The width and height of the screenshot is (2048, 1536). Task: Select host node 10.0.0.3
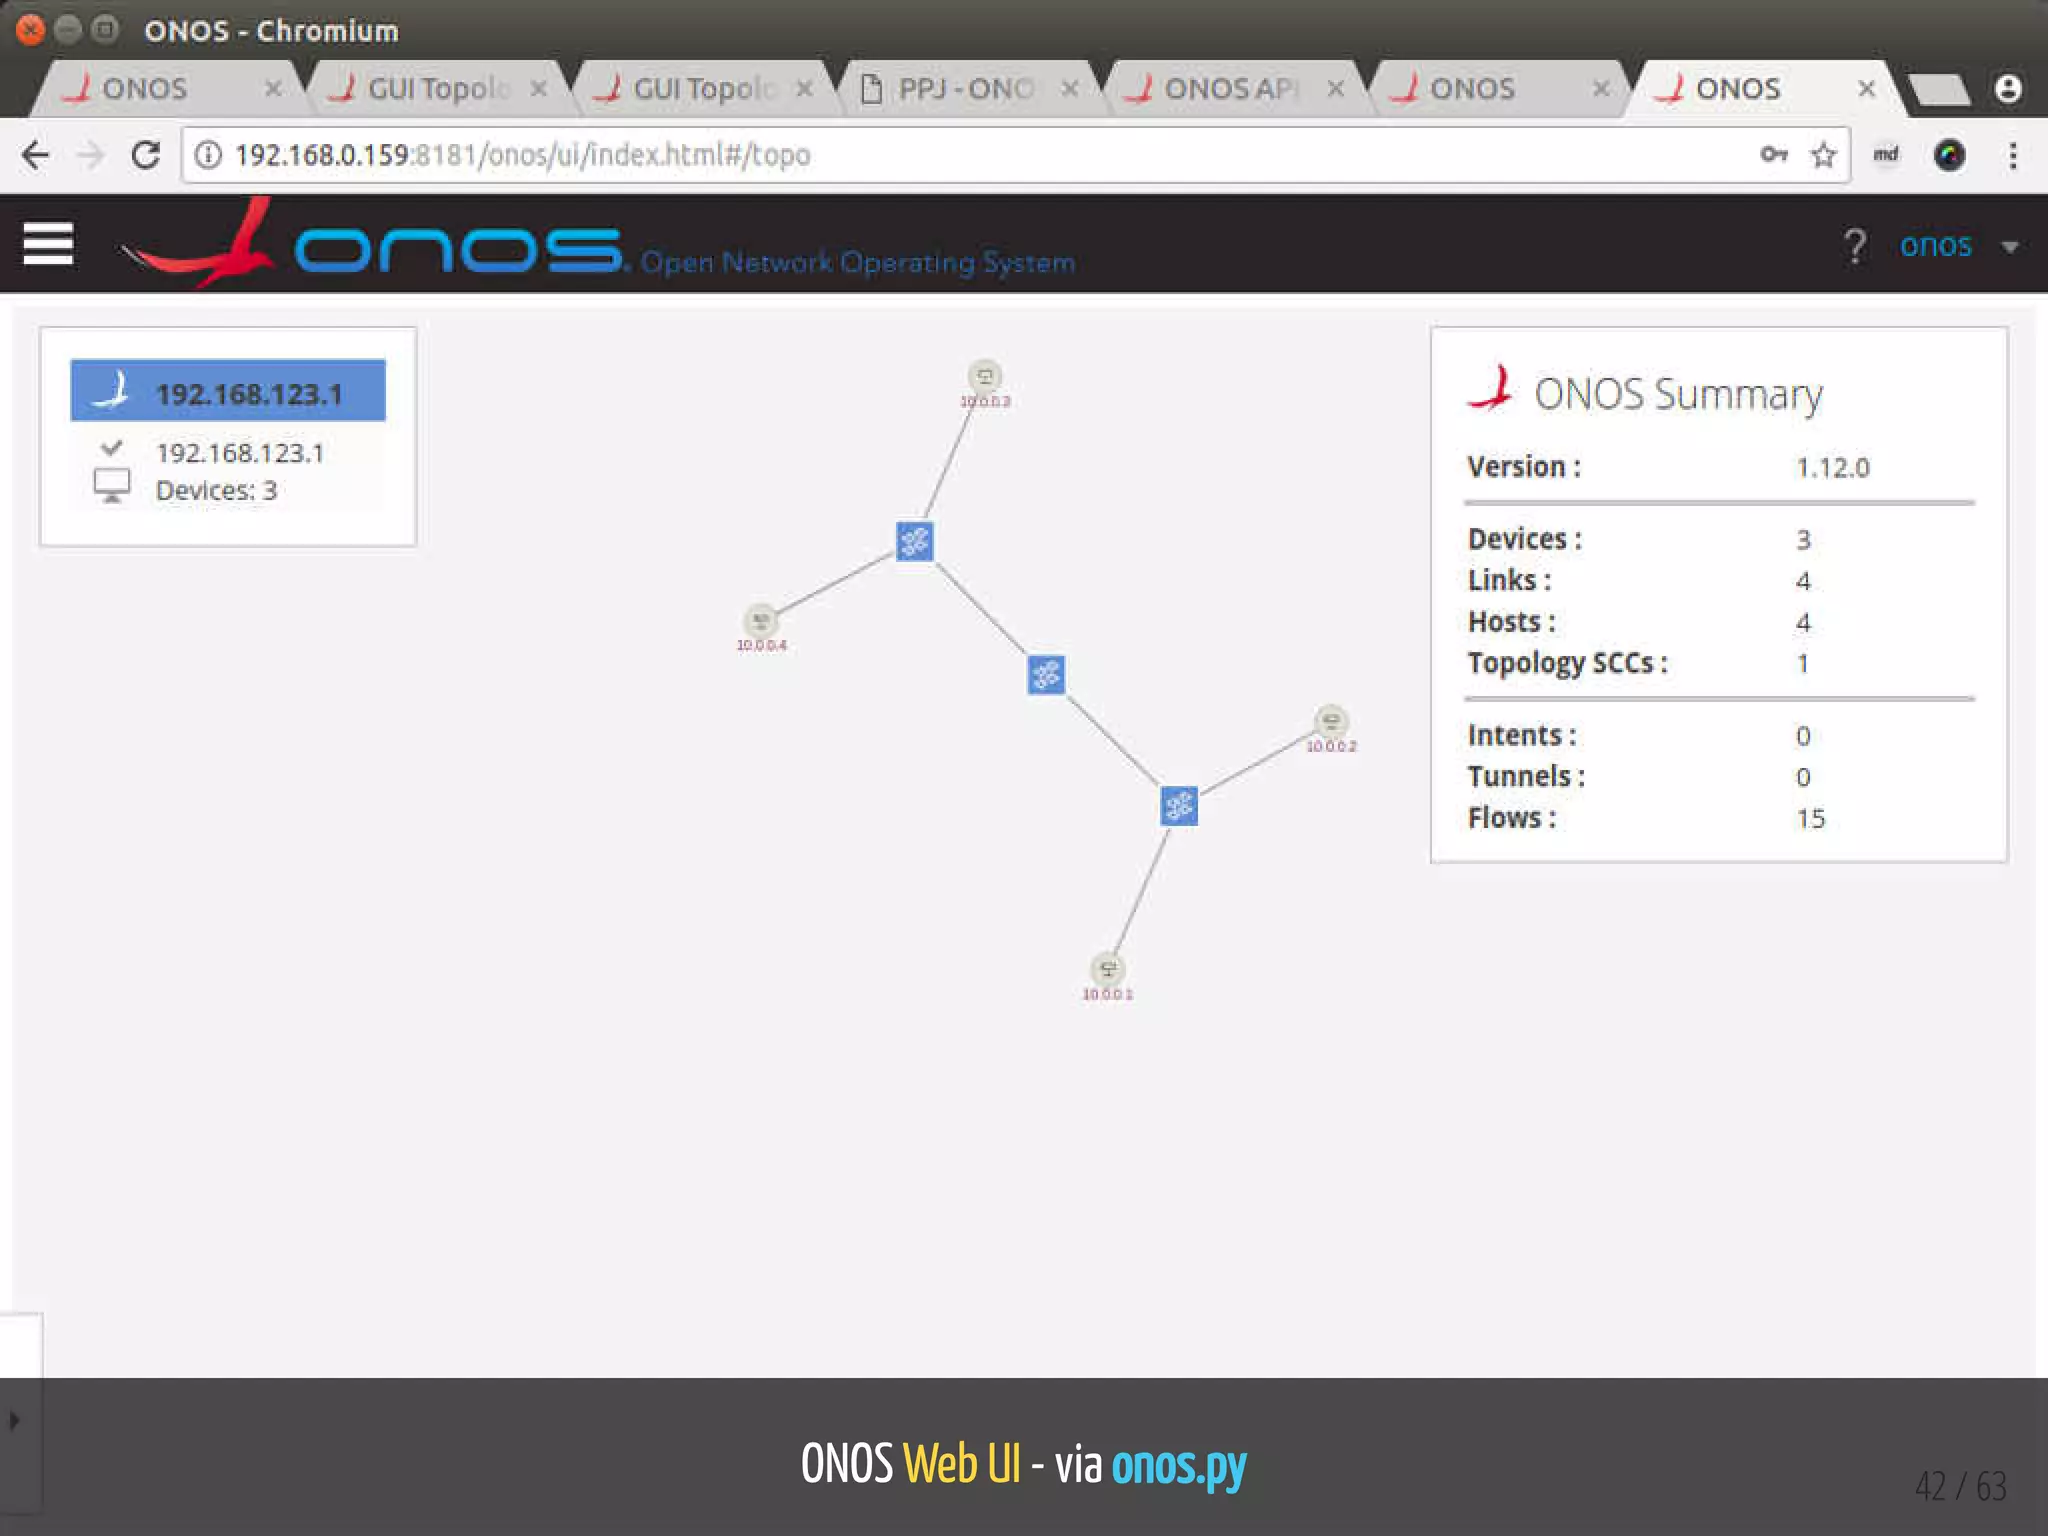[985, 376]
